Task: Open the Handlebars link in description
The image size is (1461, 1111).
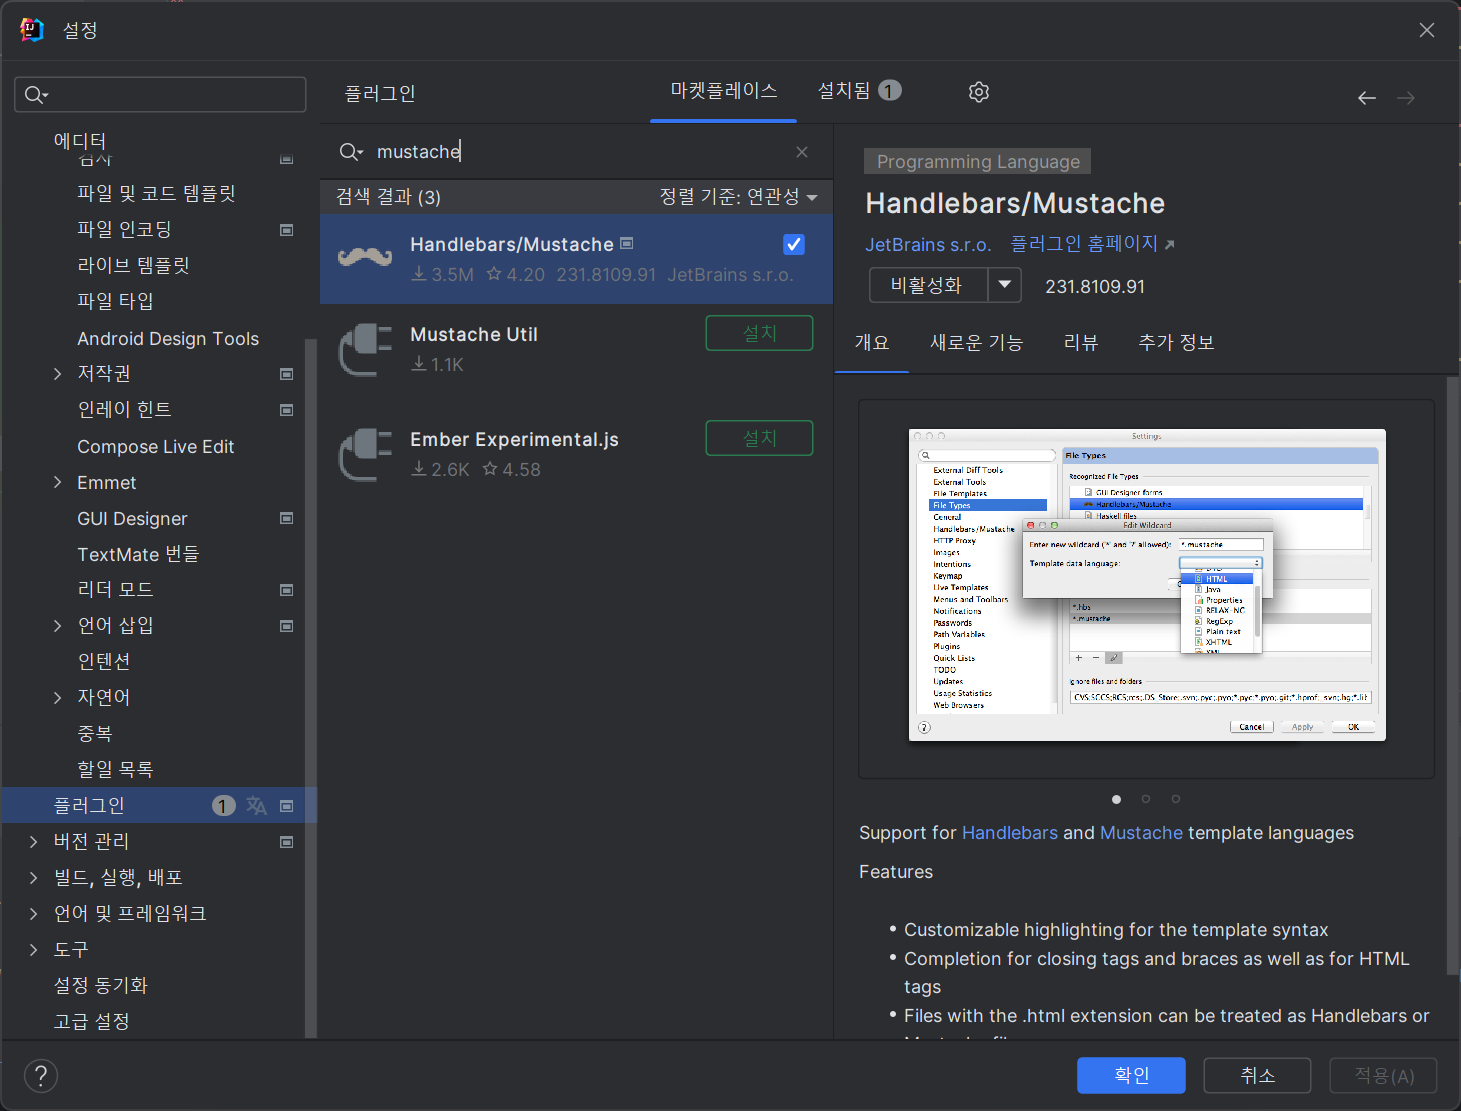Action: 1010,833
